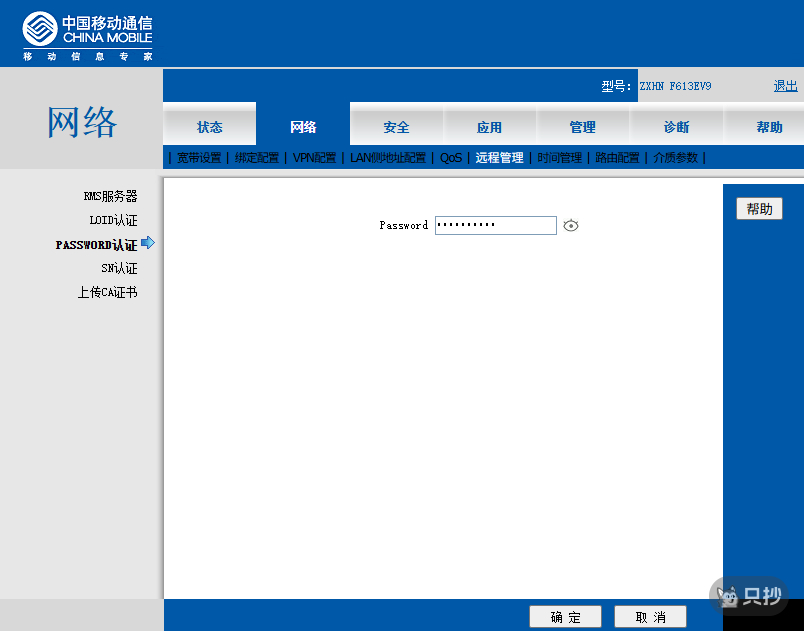Open 上传CA证书 in the sidebar
Viewport: 804px width, 631px height.
pos(107,292)
